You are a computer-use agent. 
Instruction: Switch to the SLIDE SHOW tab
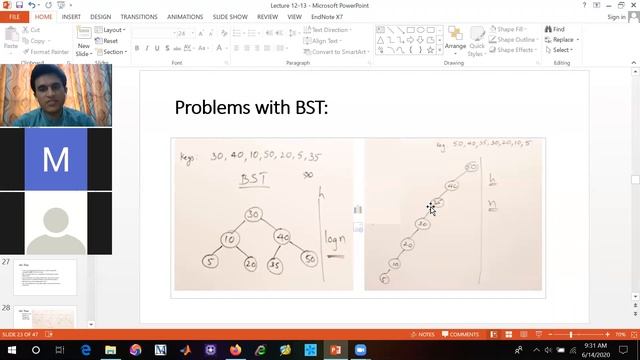[230, 17]
